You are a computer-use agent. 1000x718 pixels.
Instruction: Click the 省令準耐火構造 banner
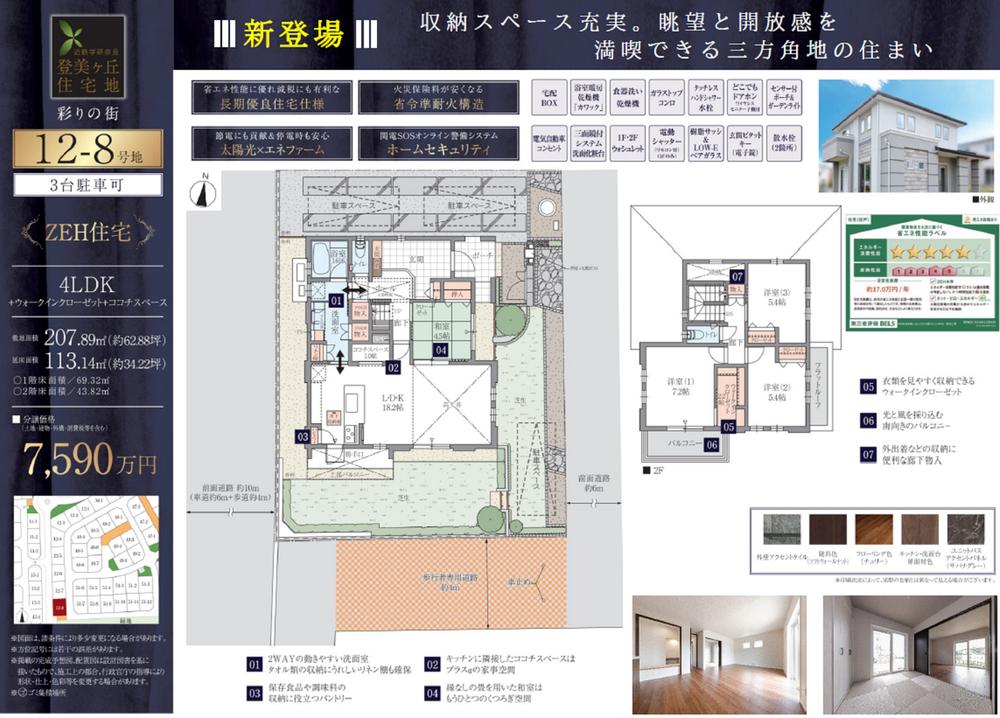tap(439, 98)
